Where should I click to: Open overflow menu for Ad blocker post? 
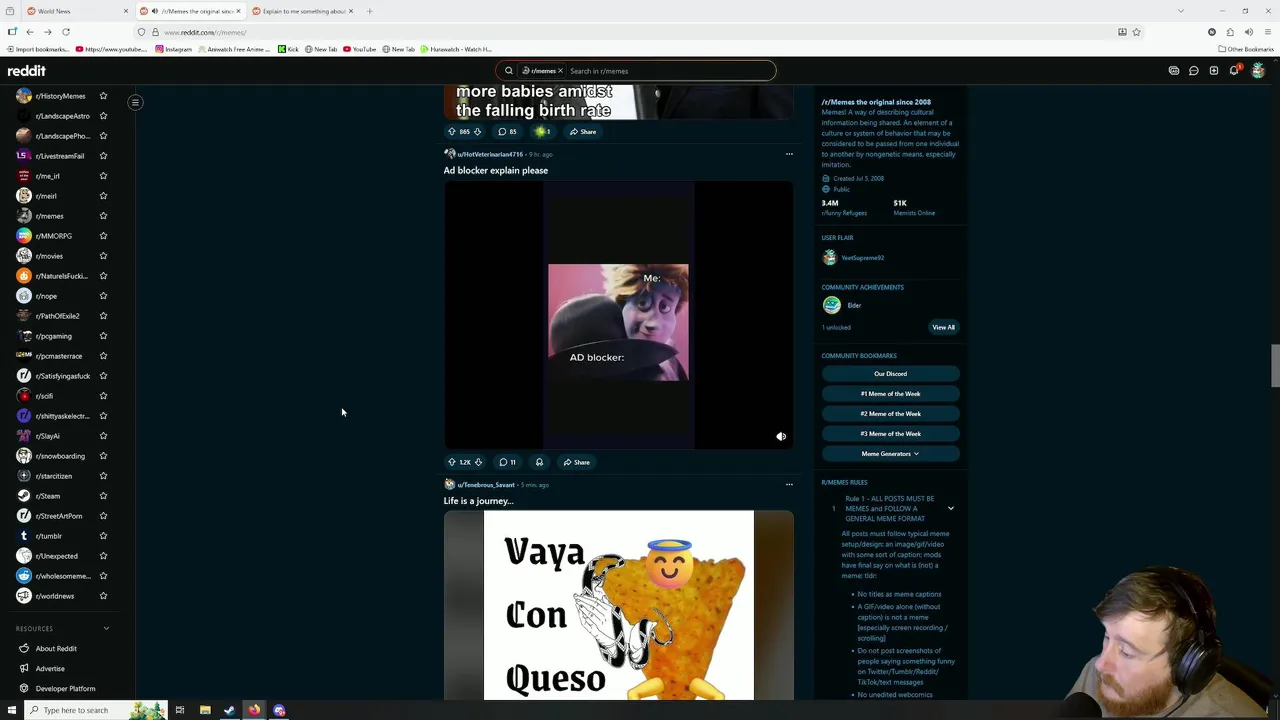coord(789,154)
